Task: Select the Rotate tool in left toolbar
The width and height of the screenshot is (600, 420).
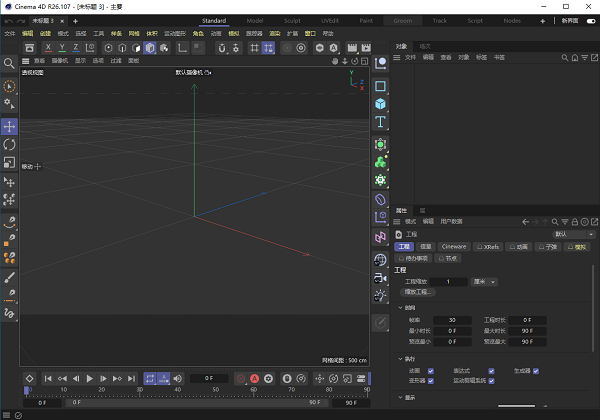Action: pyautogui.click(x=9, y=145)
